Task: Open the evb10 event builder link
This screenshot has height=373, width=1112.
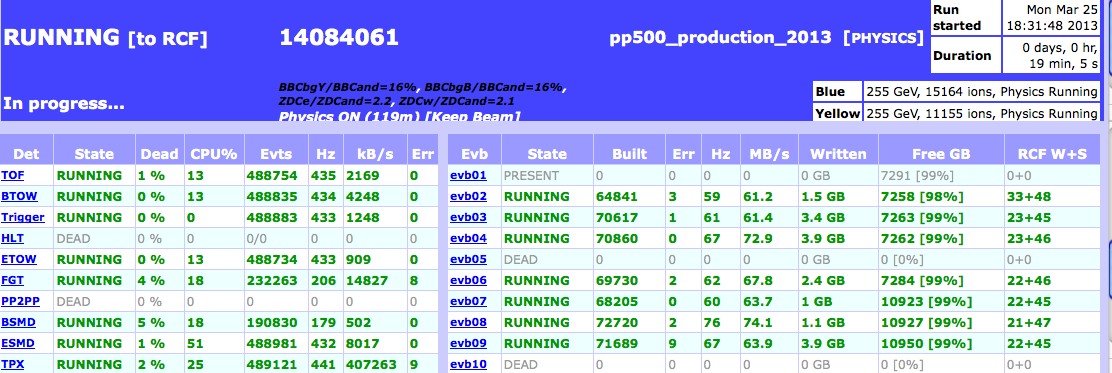Action: (x=468, y=364)
